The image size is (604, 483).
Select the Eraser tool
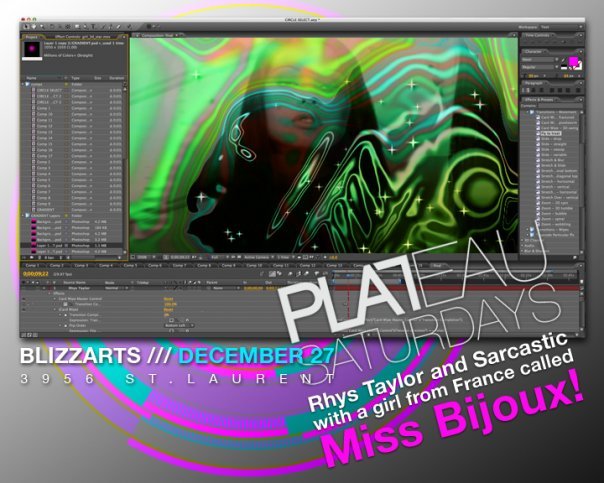pos(119,27)
